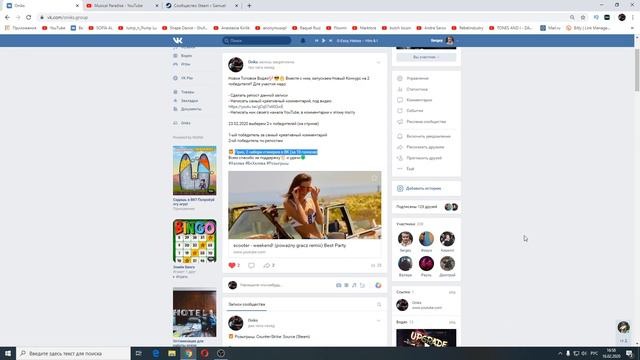Click Рассказать друзьям in community menu
This screenshot has width=640, height=360.
(x=426, y=147)
